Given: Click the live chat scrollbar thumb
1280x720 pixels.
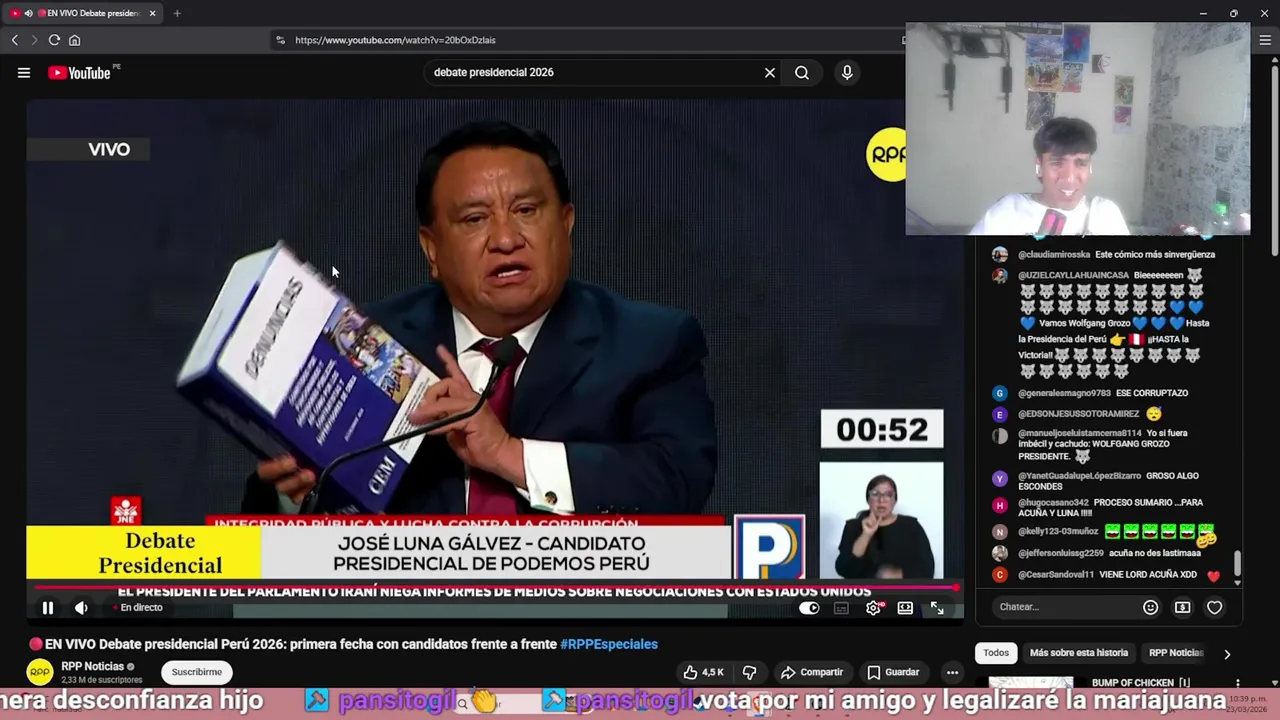Looking at the screenshot, I should pyautogui.click(x=1237, y=563).
